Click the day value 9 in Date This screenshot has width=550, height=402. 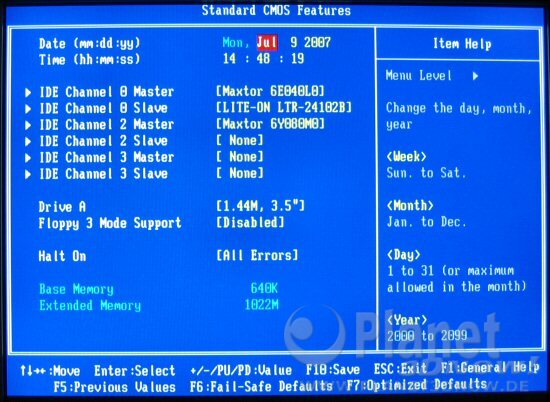click(294, 42)
